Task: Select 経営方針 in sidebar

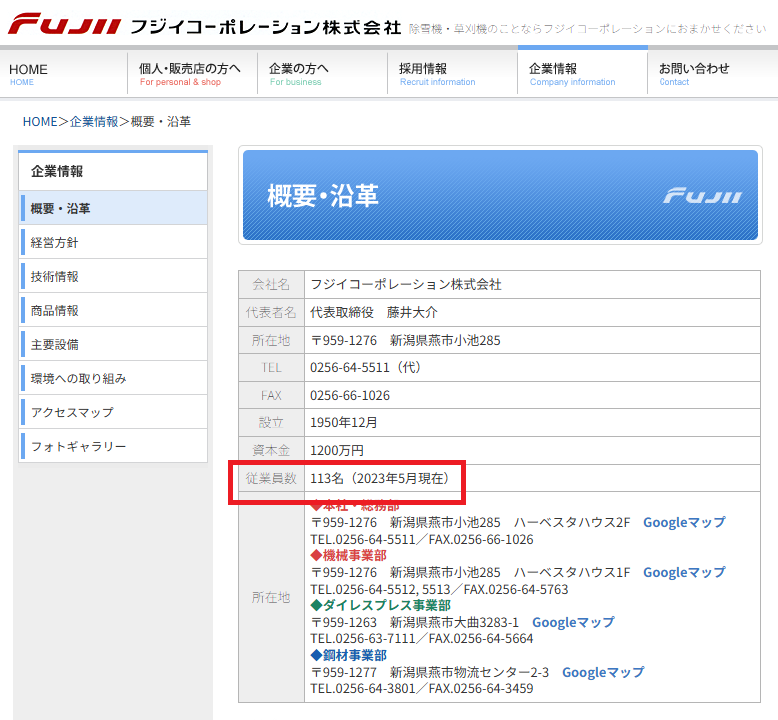Action: click(113, 243)
